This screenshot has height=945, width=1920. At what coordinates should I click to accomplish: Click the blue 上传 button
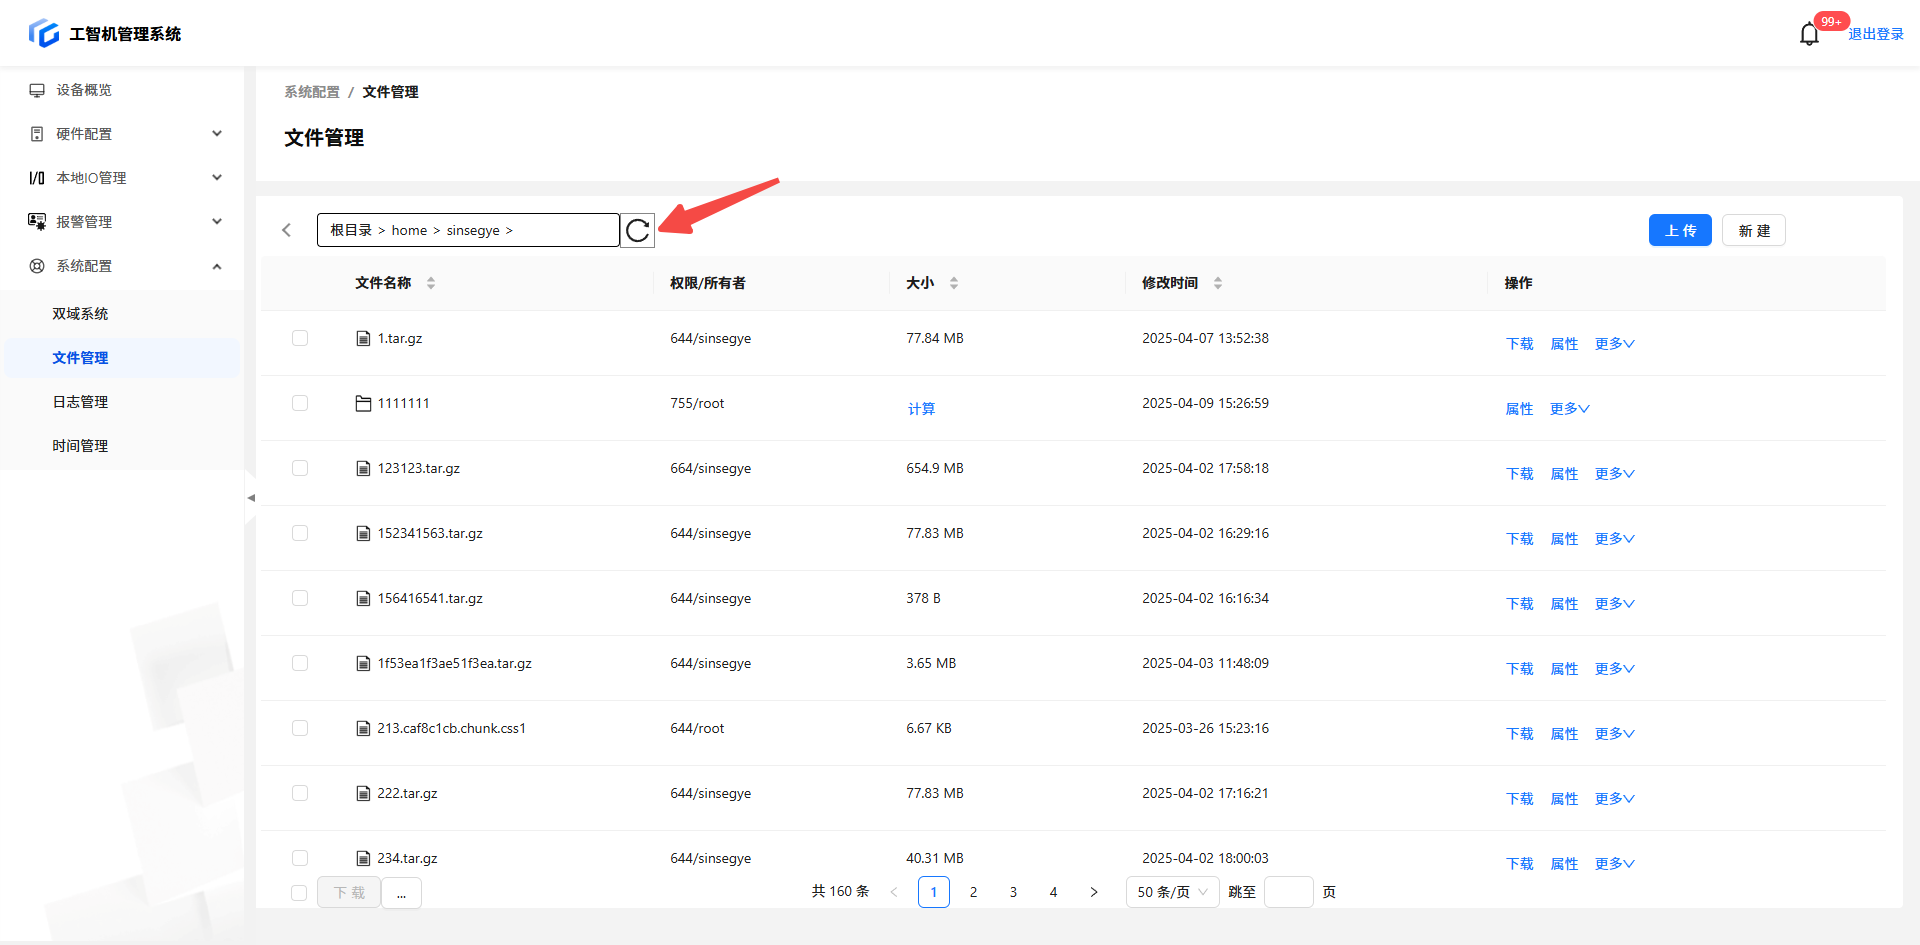click(x=1680, y=231)
